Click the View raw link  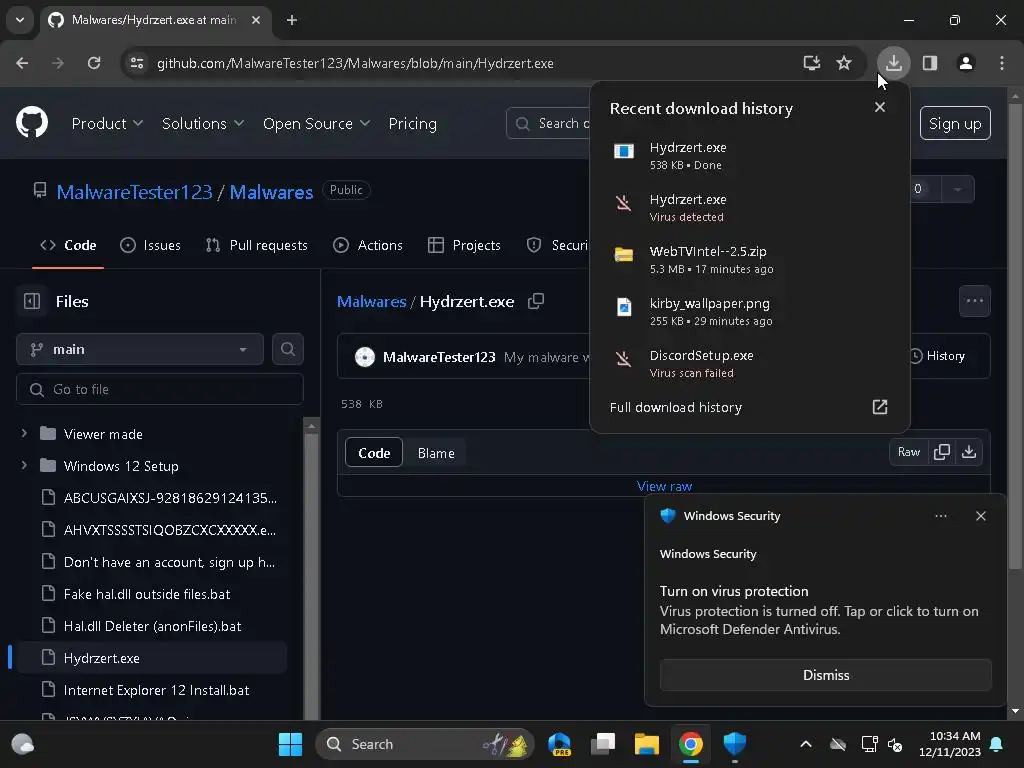[x=664, y=486]
